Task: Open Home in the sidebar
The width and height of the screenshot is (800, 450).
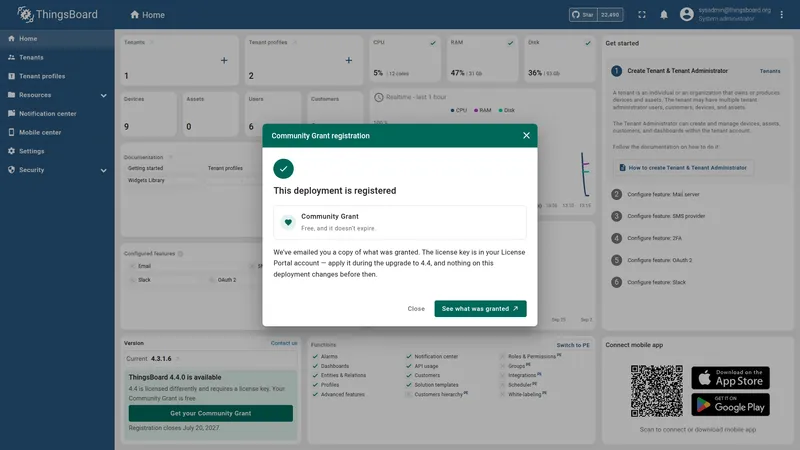Action: click(57, 39)
